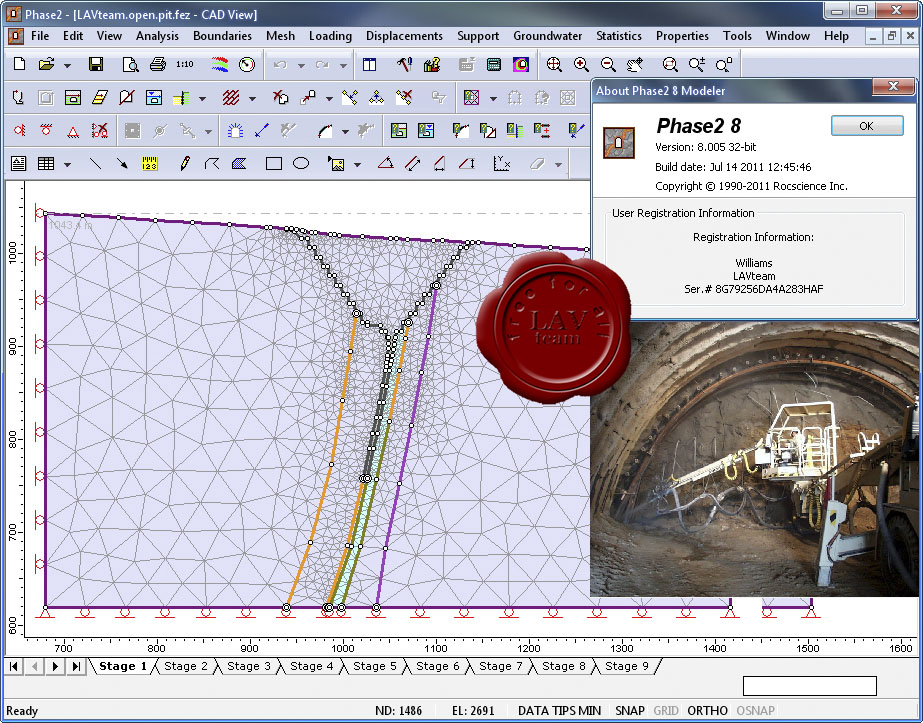Click the Compute calculator icon

[x=494, y=64]
